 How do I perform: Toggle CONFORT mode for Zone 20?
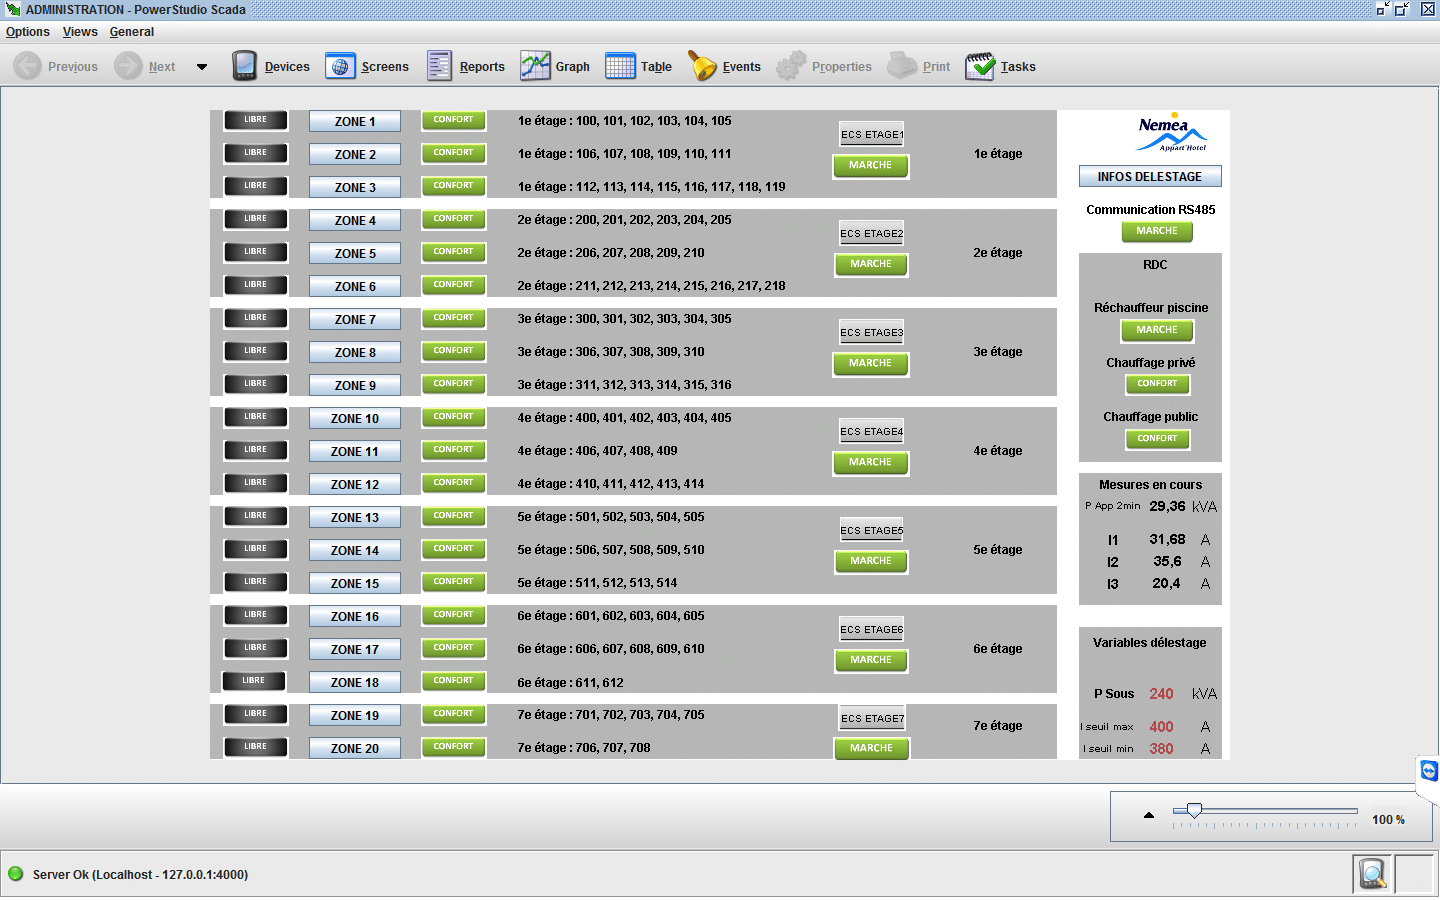click(x=453, y=747)
